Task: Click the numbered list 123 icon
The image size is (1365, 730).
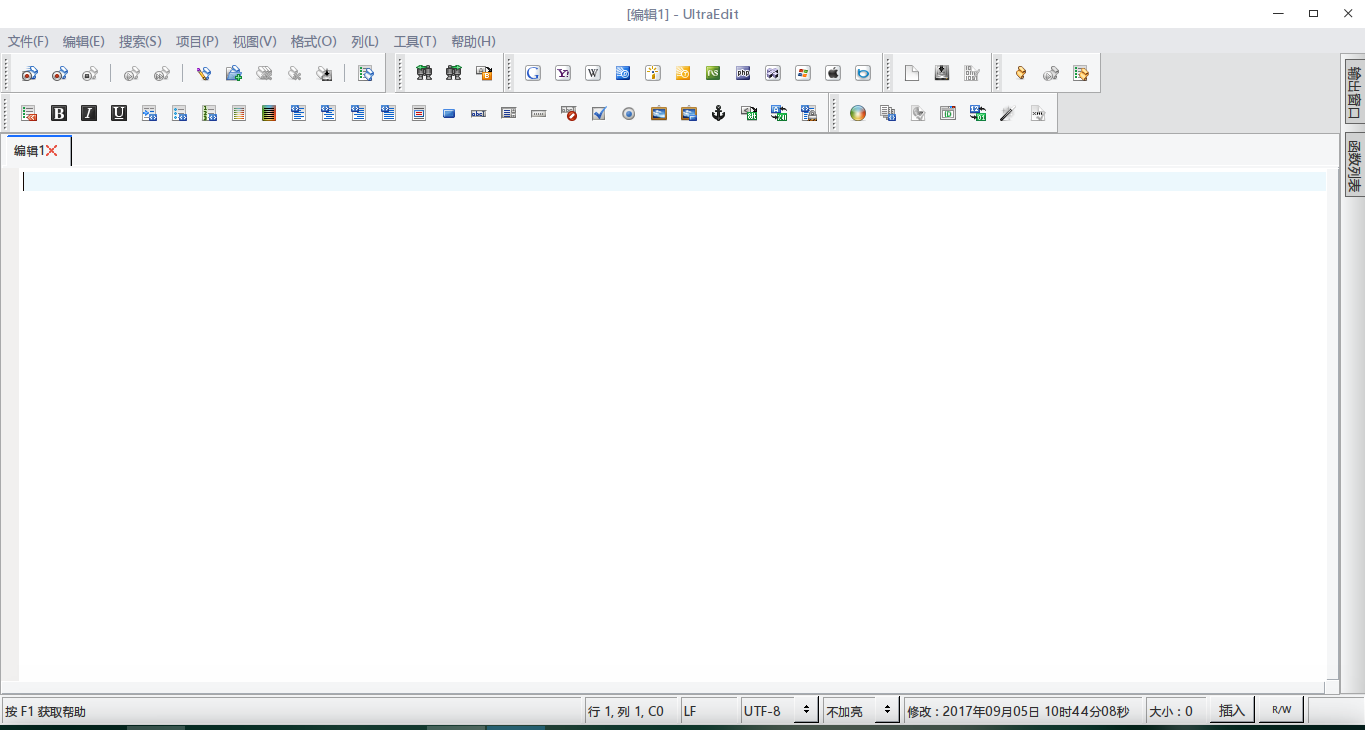Action: [209, 113]
